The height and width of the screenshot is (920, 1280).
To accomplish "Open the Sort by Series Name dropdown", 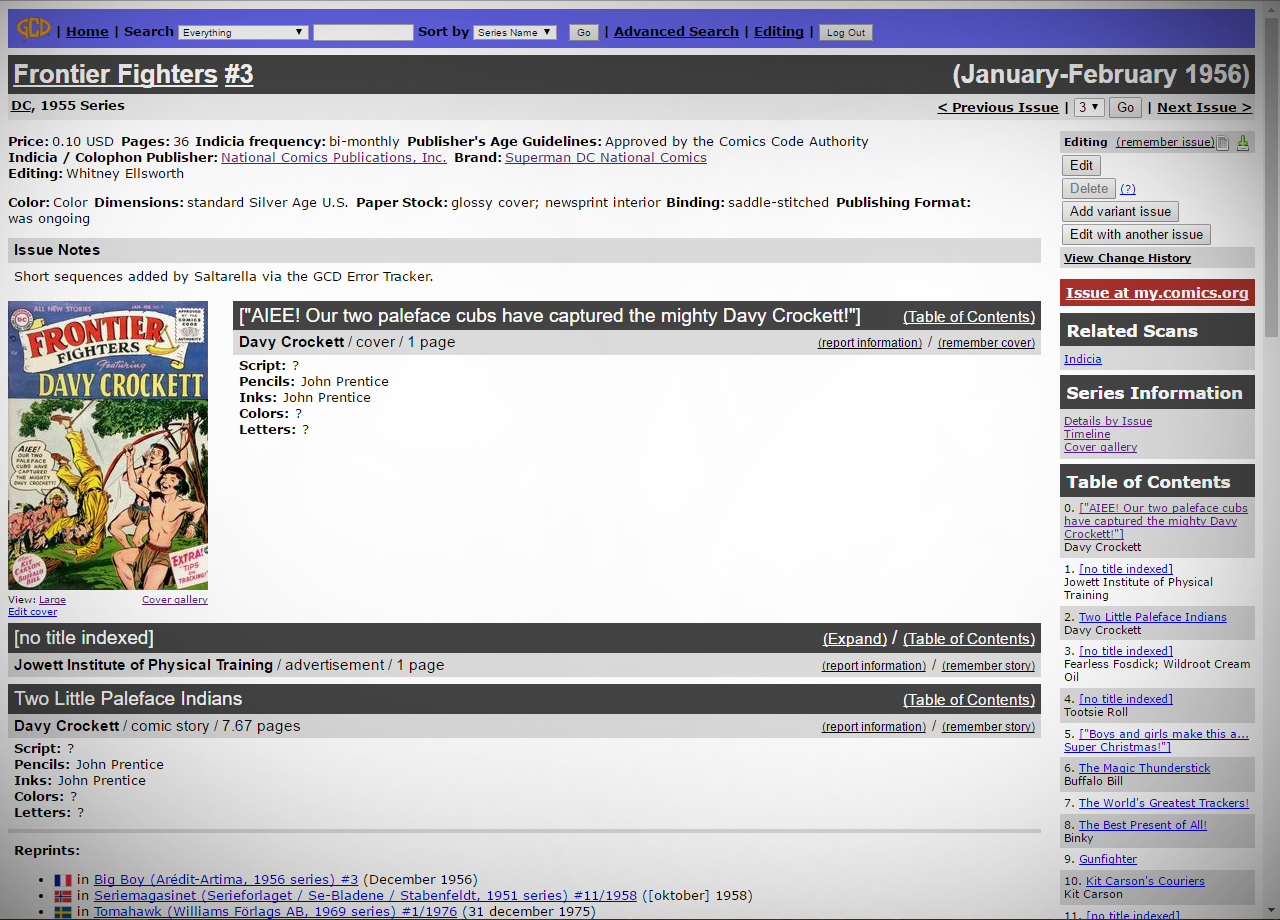I will point(515,32).
